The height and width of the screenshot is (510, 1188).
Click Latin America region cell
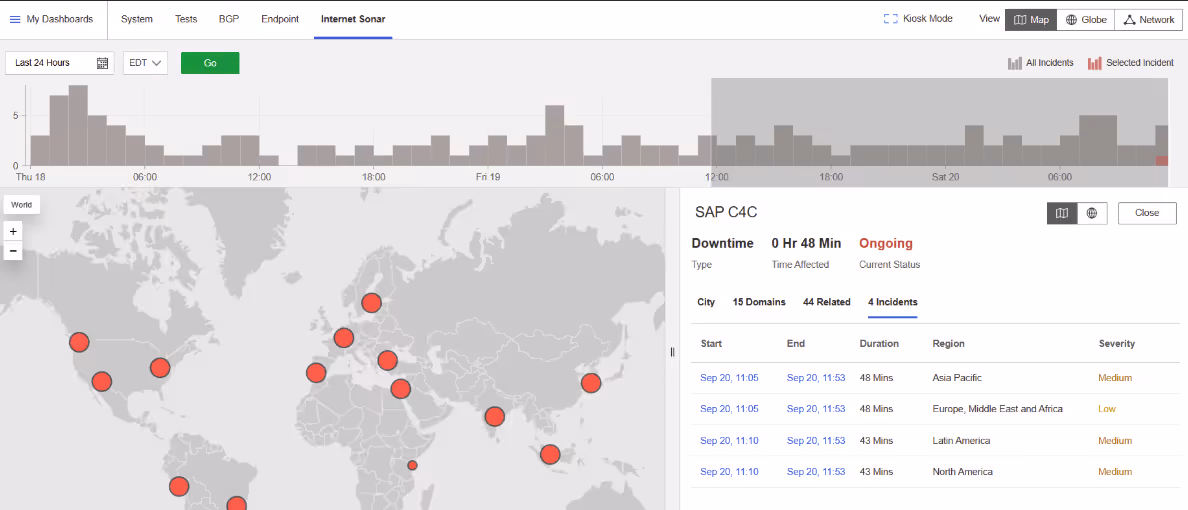coord(961,440)
